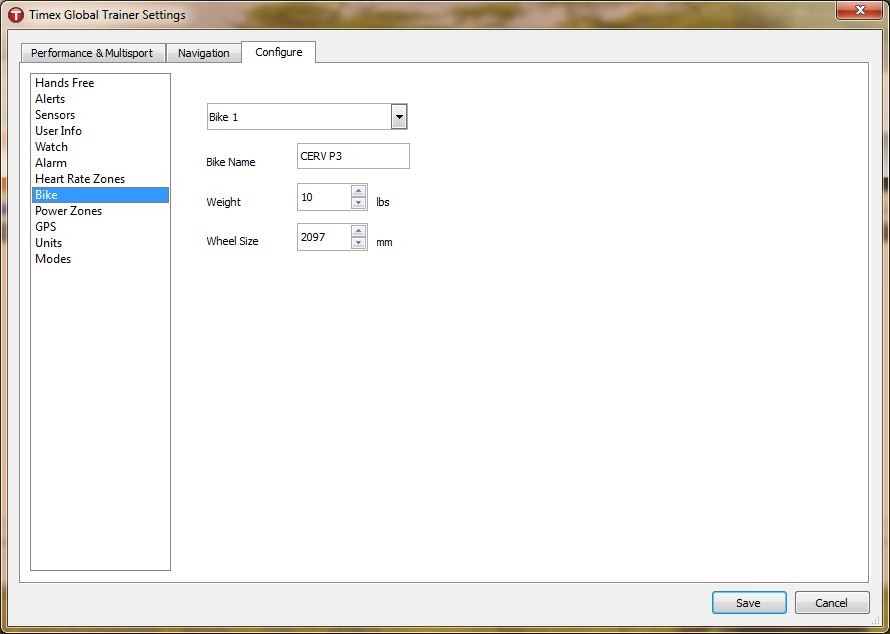Decrease bike weight with down arrow
The height and width of the screenshot is (634, 890).
pos(358,203)
